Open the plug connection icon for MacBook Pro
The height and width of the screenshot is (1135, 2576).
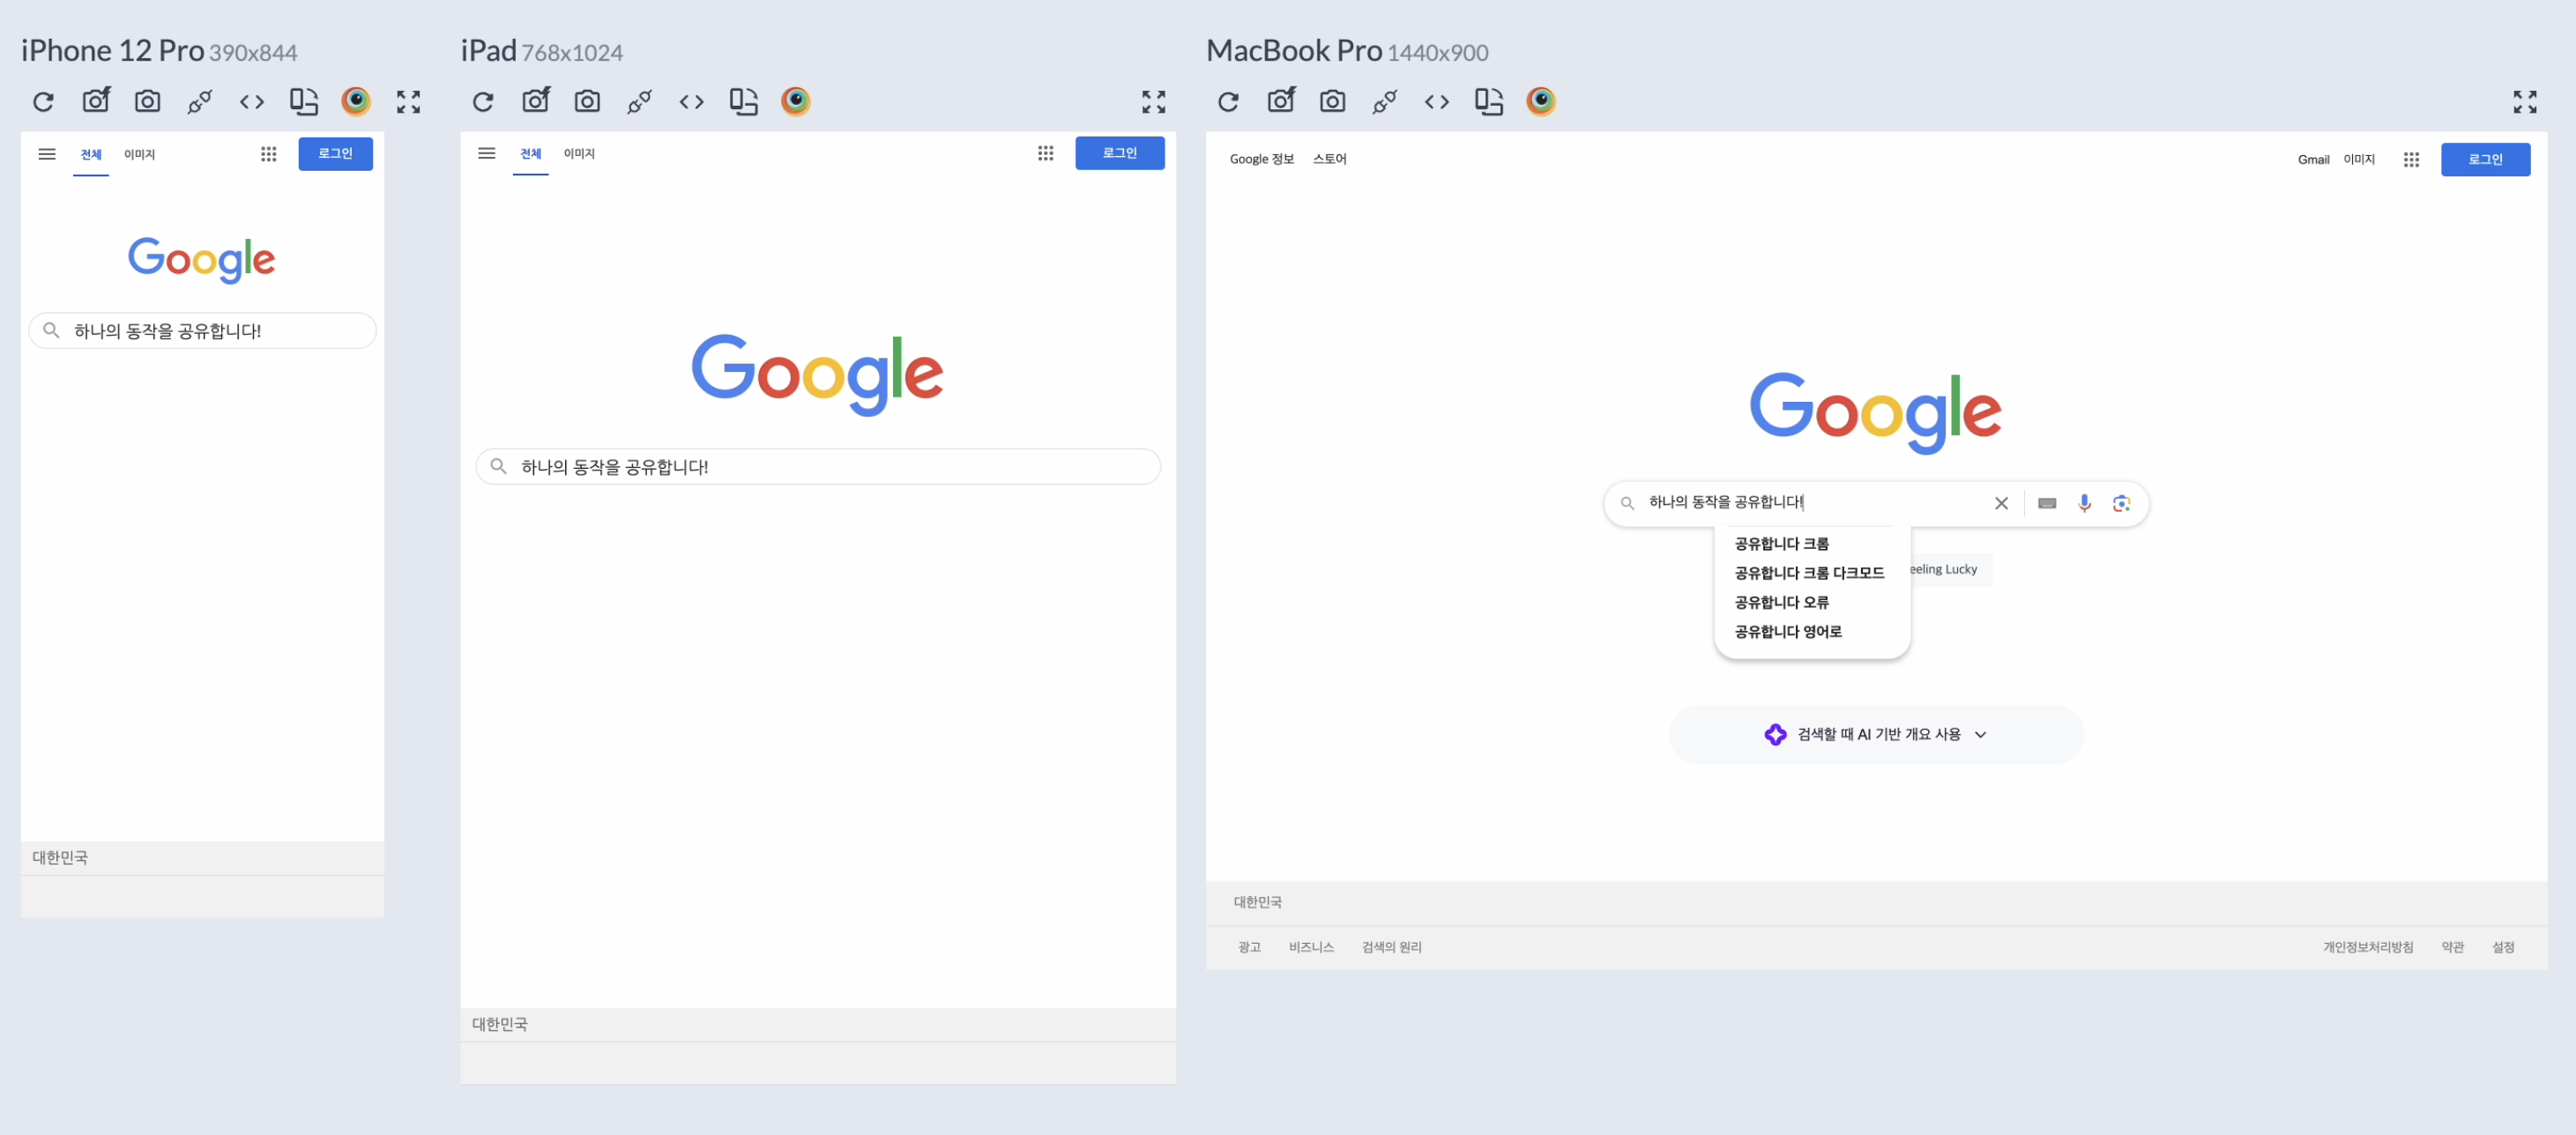(x=1385, y=101)
